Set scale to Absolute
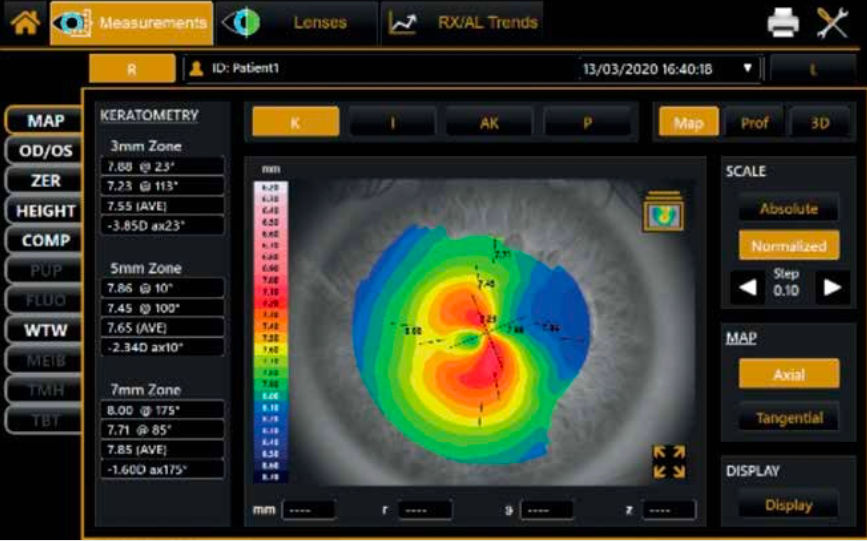The height and width of the screenshot is (541, 867). [789, 208]
